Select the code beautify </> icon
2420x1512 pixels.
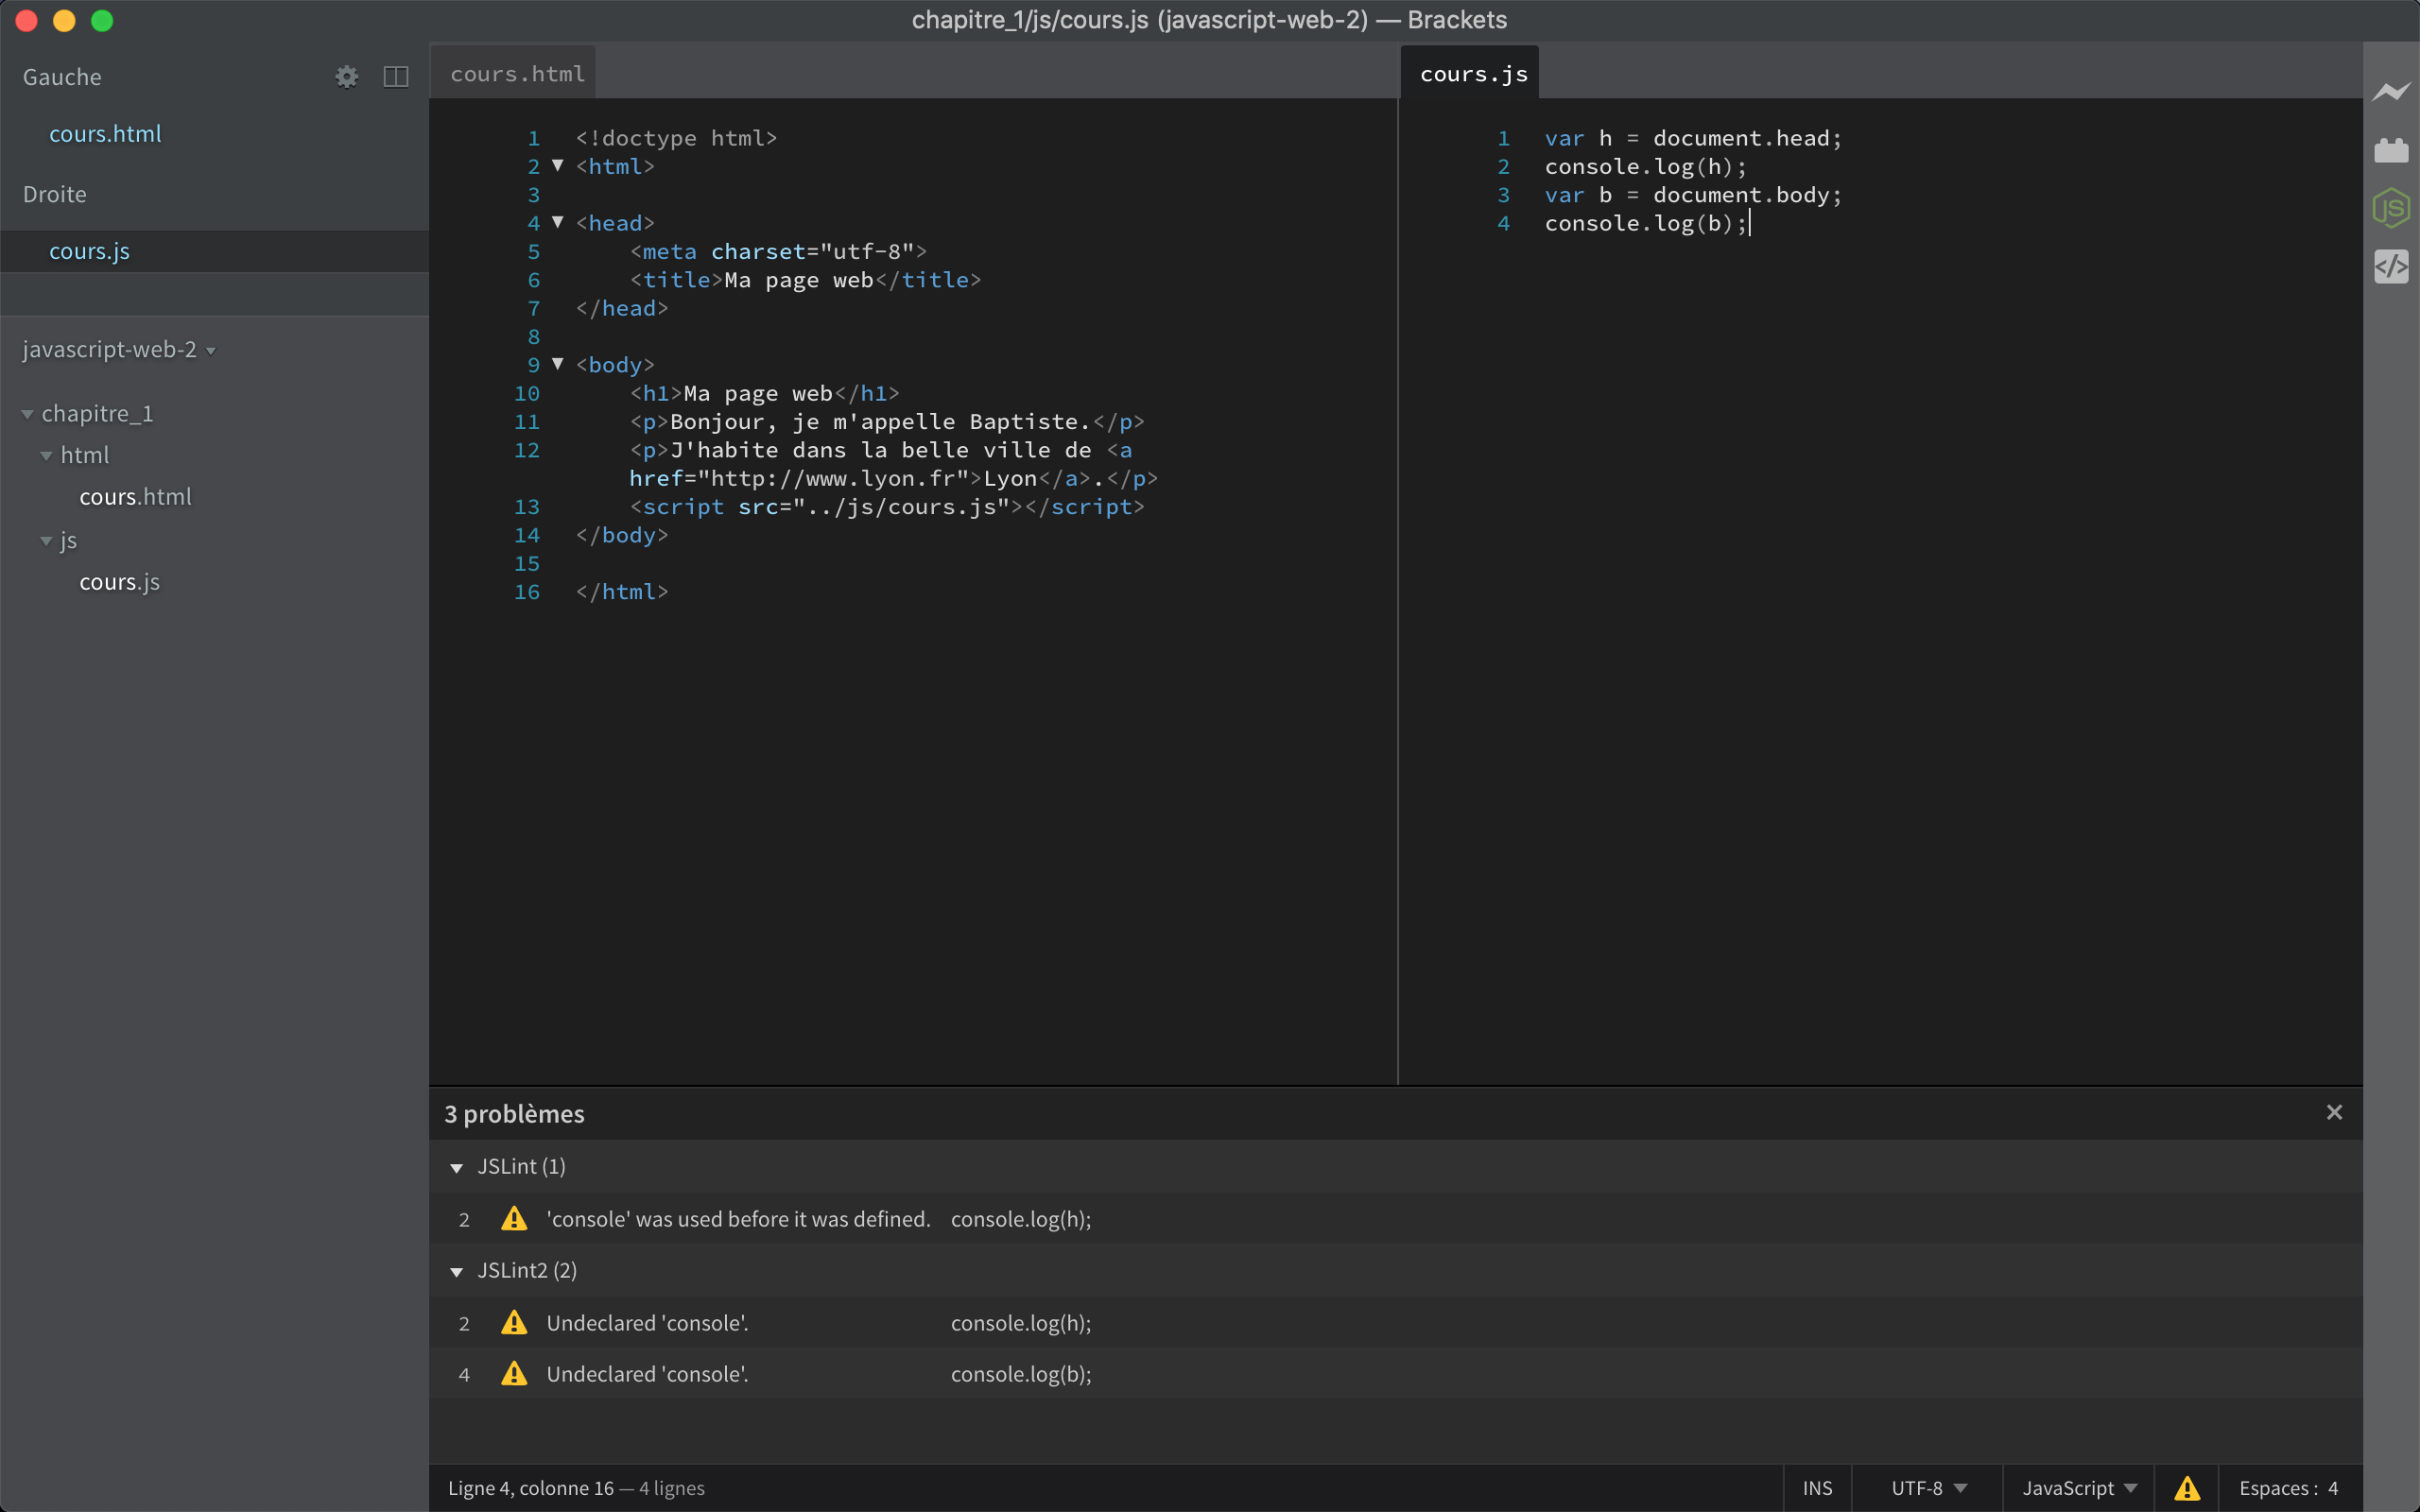(2391, 266)
